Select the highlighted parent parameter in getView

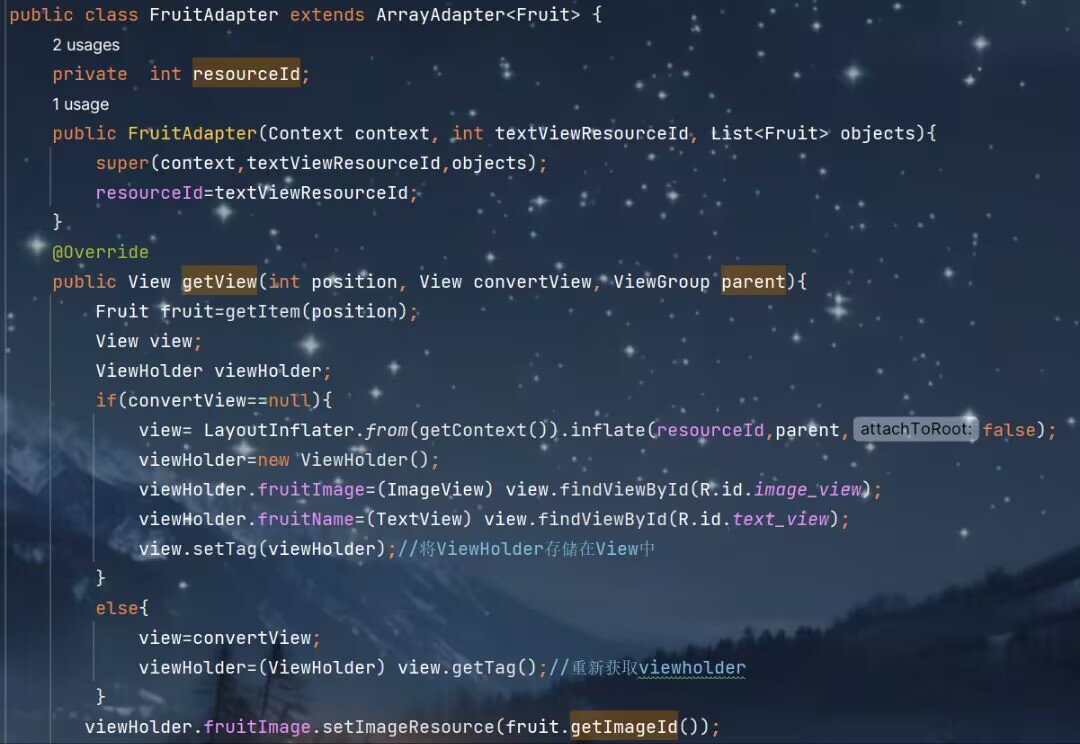(754, 281)
